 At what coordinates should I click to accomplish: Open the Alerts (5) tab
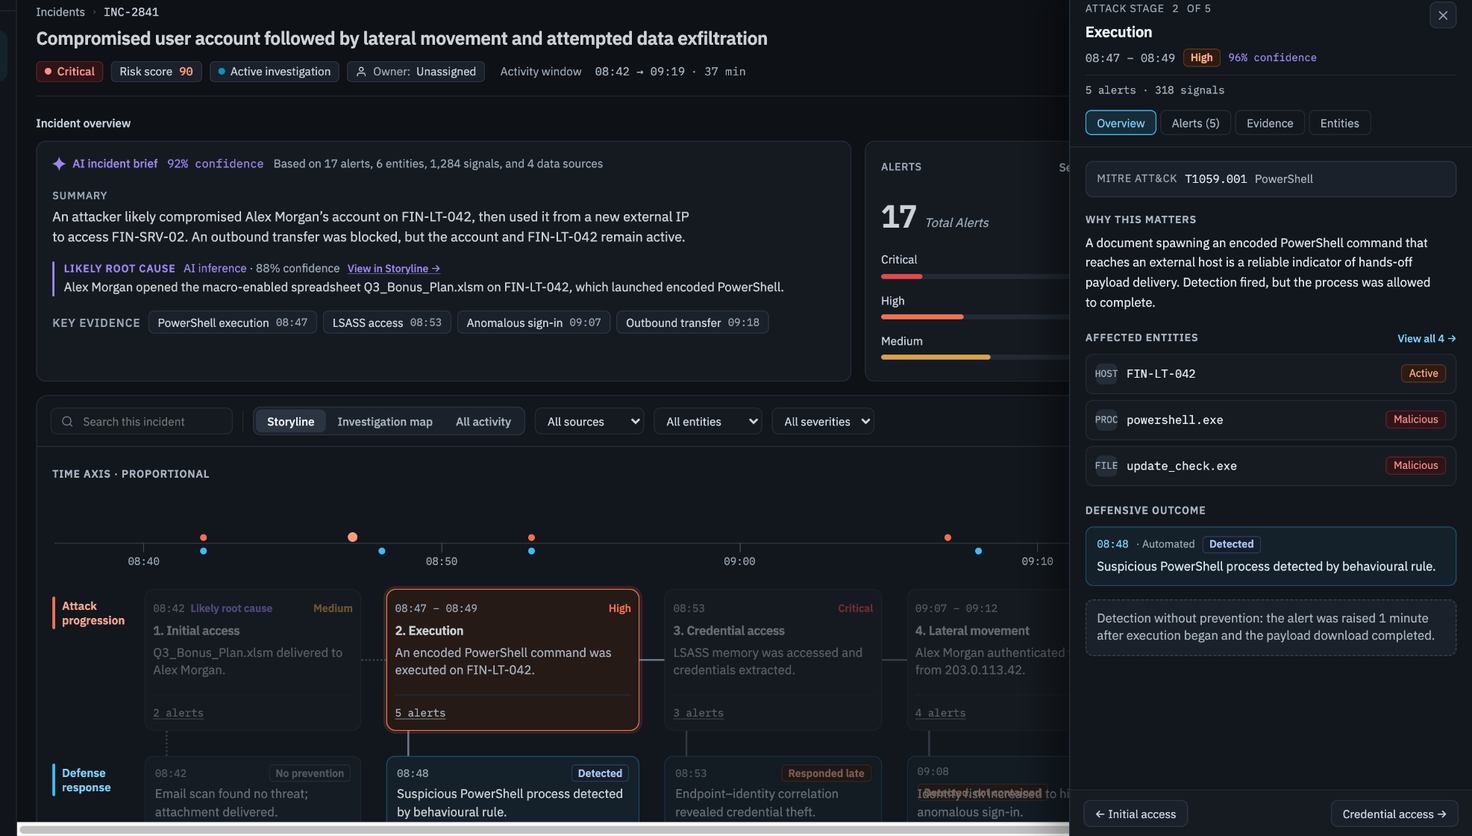[x=1195, y=123]
